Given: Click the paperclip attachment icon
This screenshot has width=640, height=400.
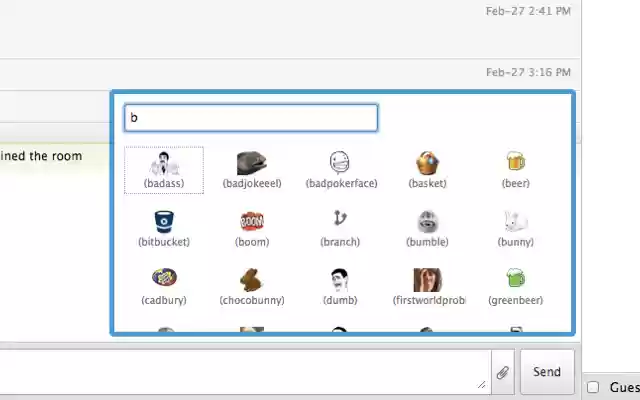Looking at the screenshot, I should (x=503, y=372).
